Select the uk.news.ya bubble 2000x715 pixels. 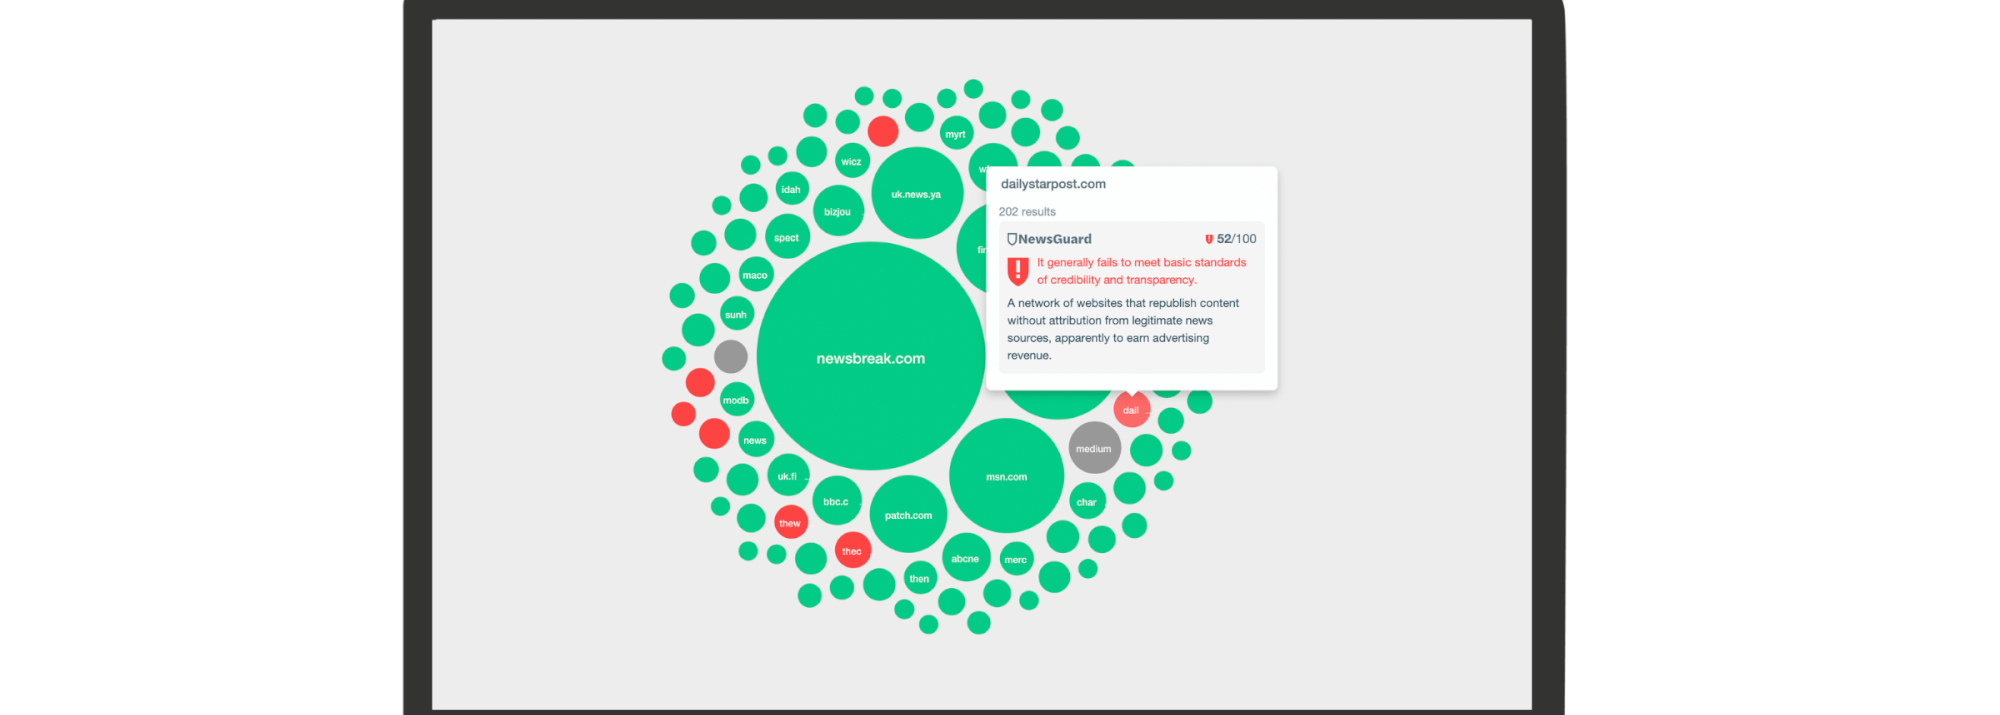coord(916,194)
